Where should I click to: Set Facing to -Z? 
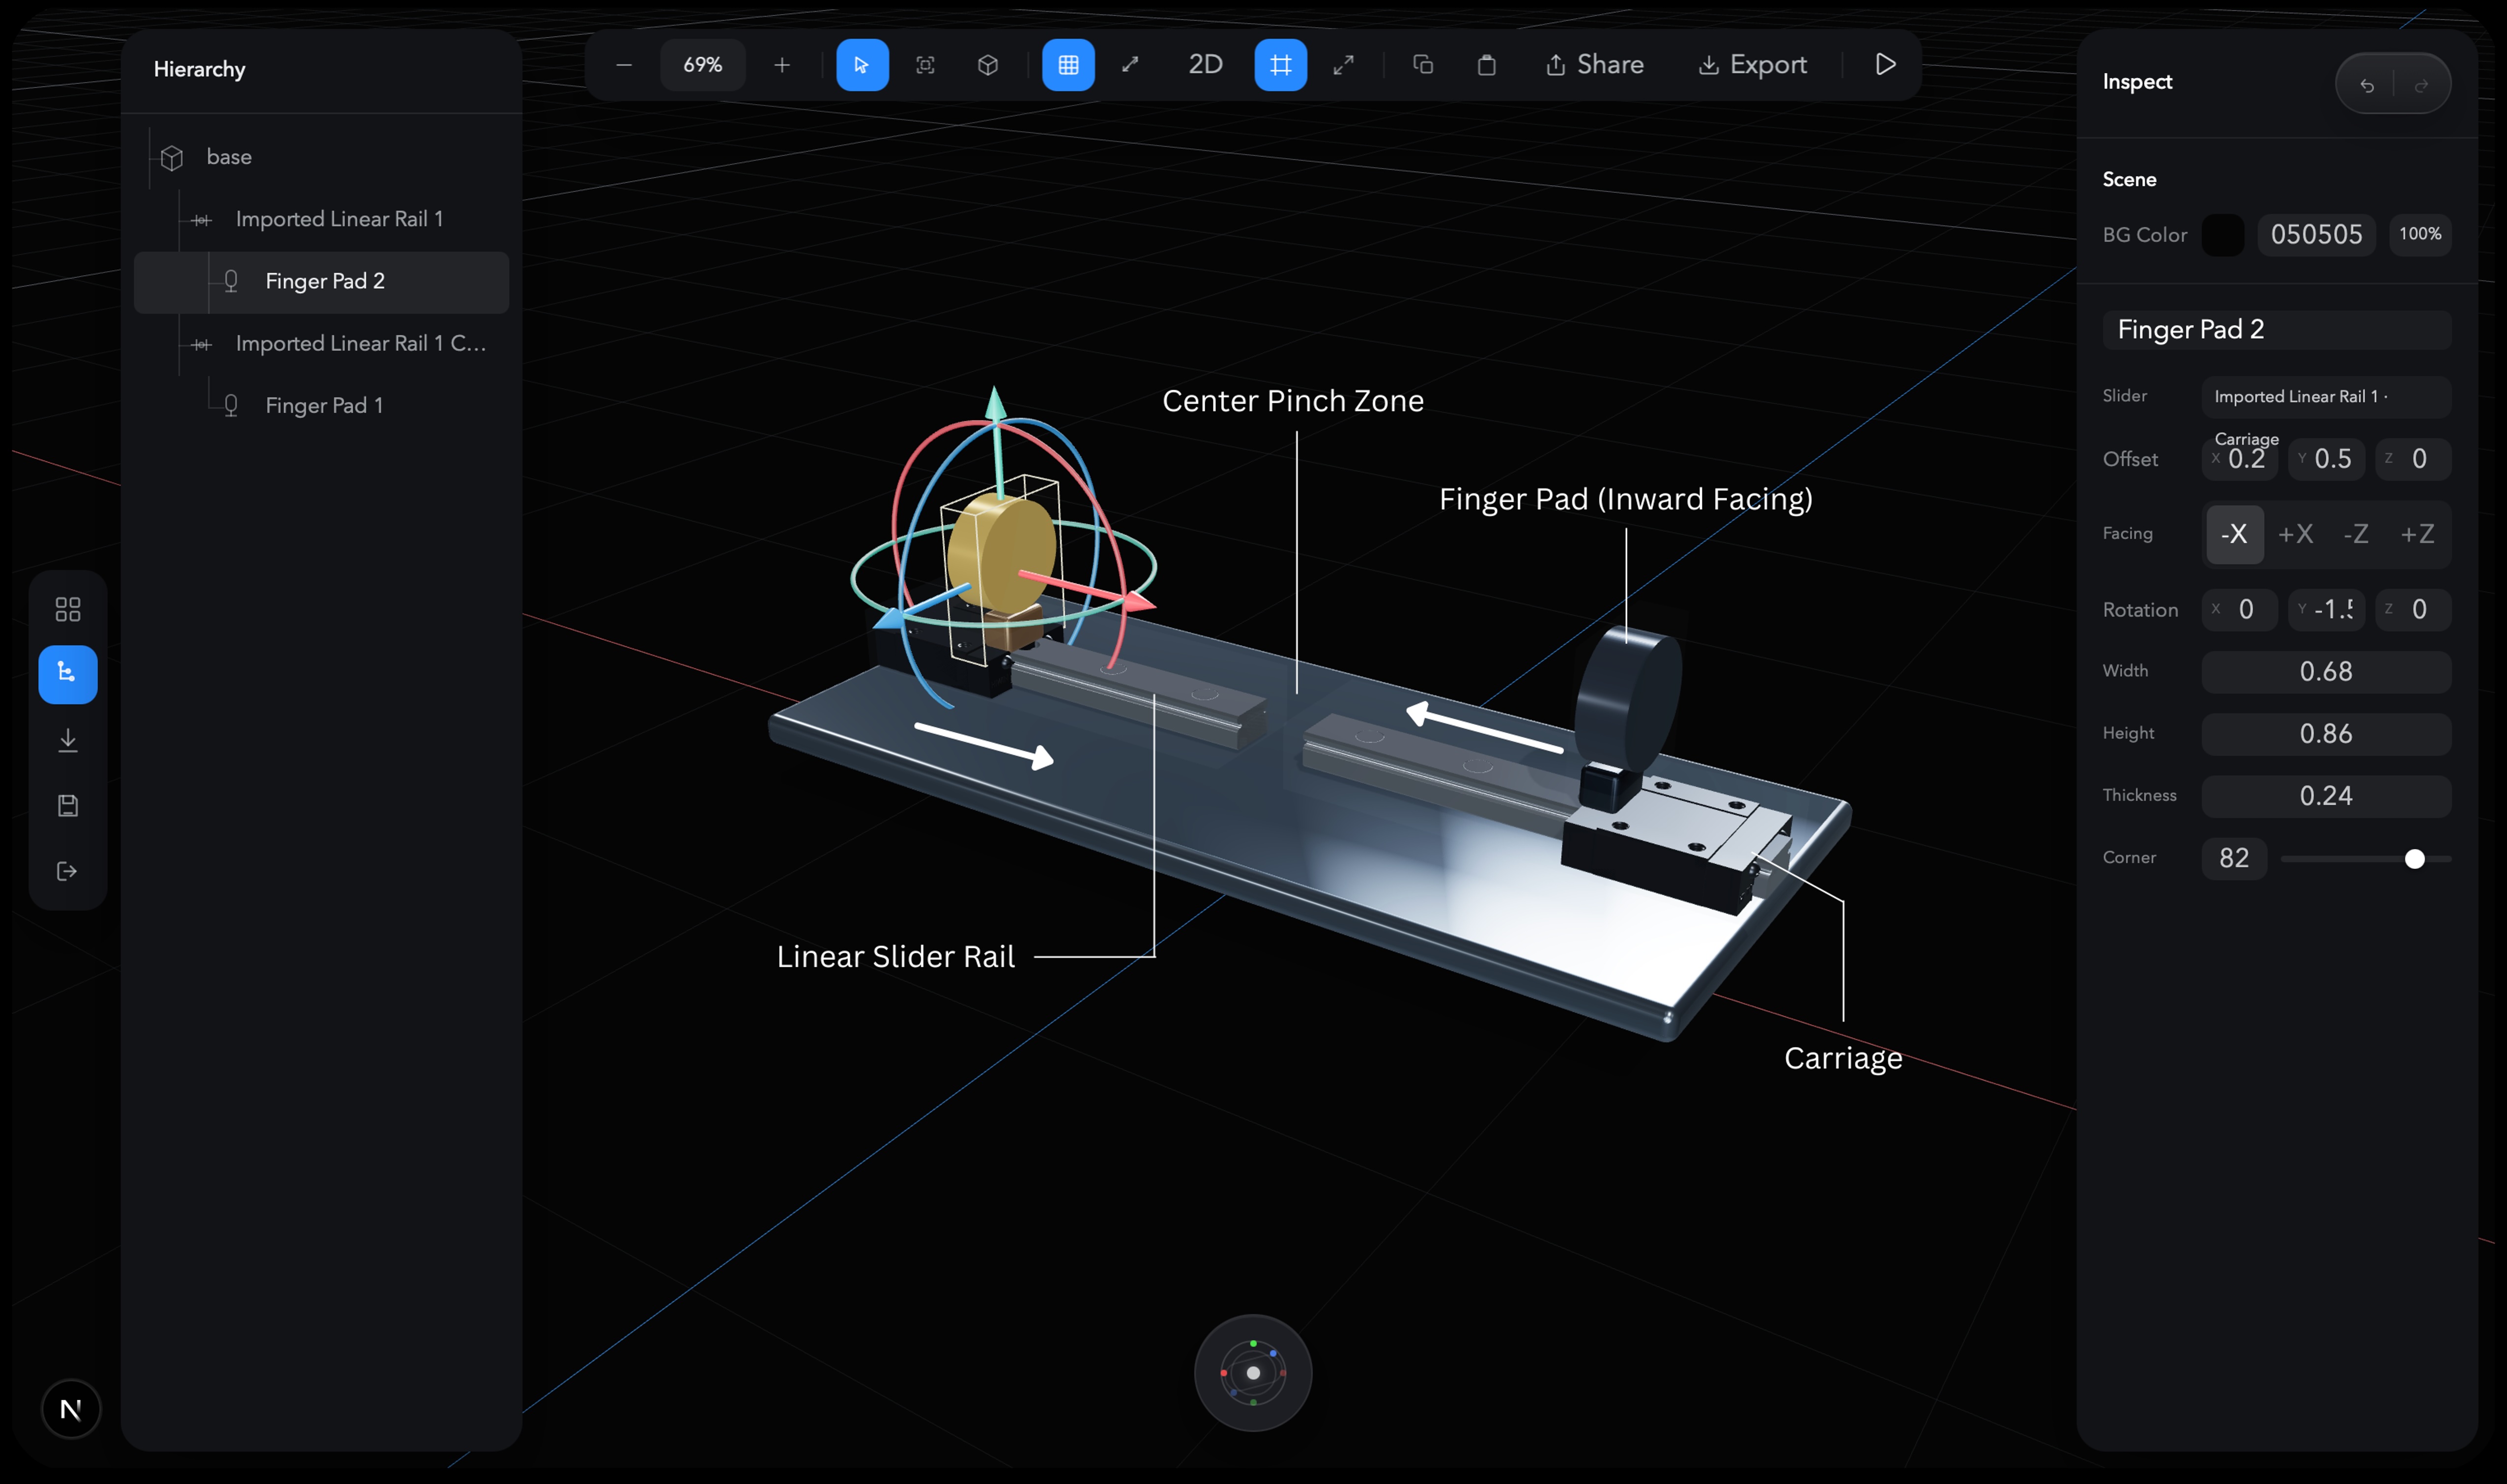click(2357, 535)
